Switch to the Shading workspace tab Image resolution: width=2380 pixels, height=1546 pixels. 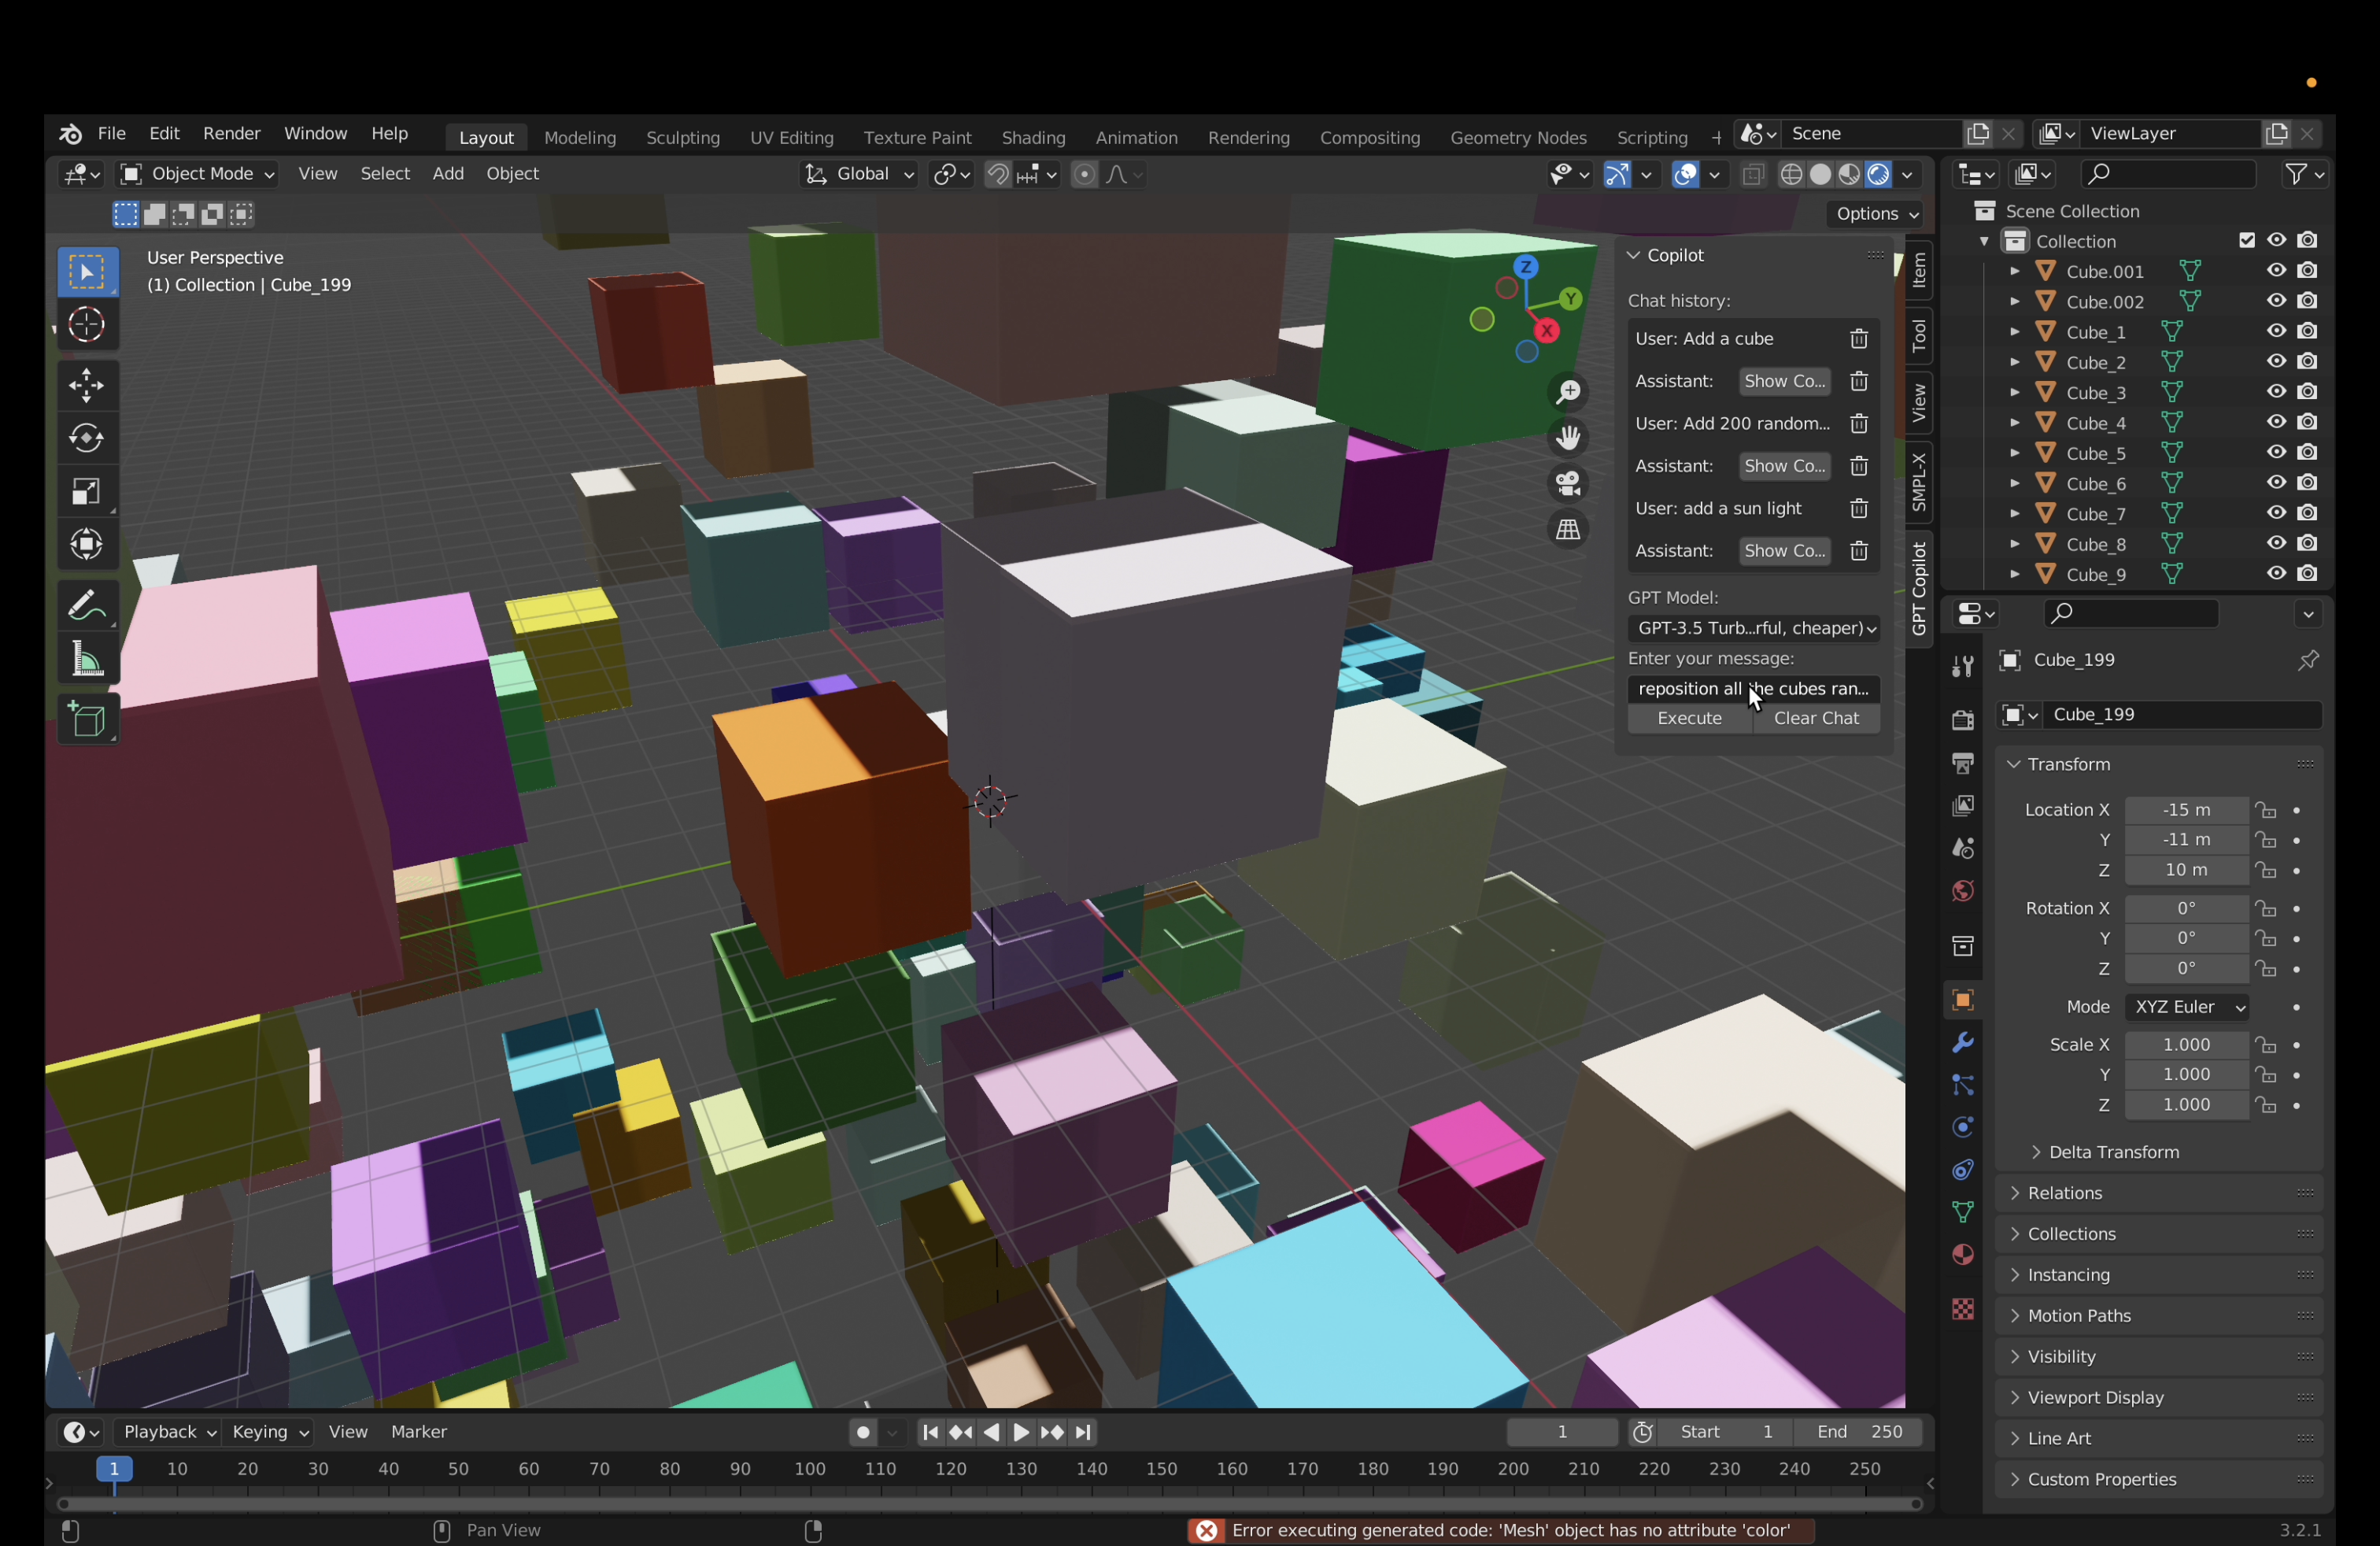pos(1033,137)
